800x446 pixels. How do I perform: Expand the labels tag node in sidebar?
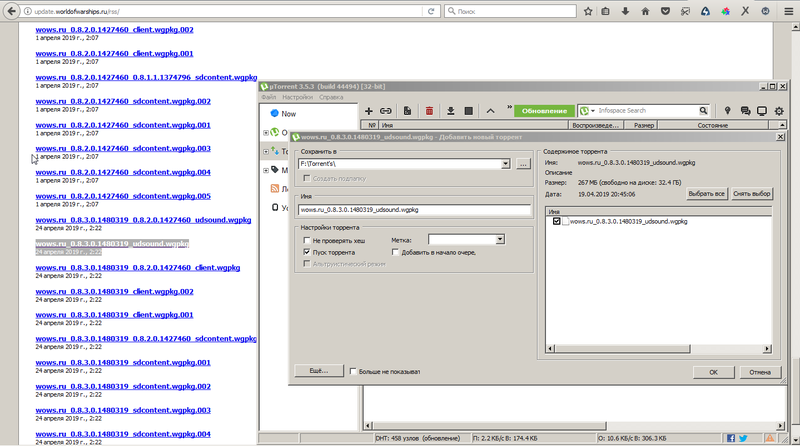pyautogui.click(x=266, y=170)
